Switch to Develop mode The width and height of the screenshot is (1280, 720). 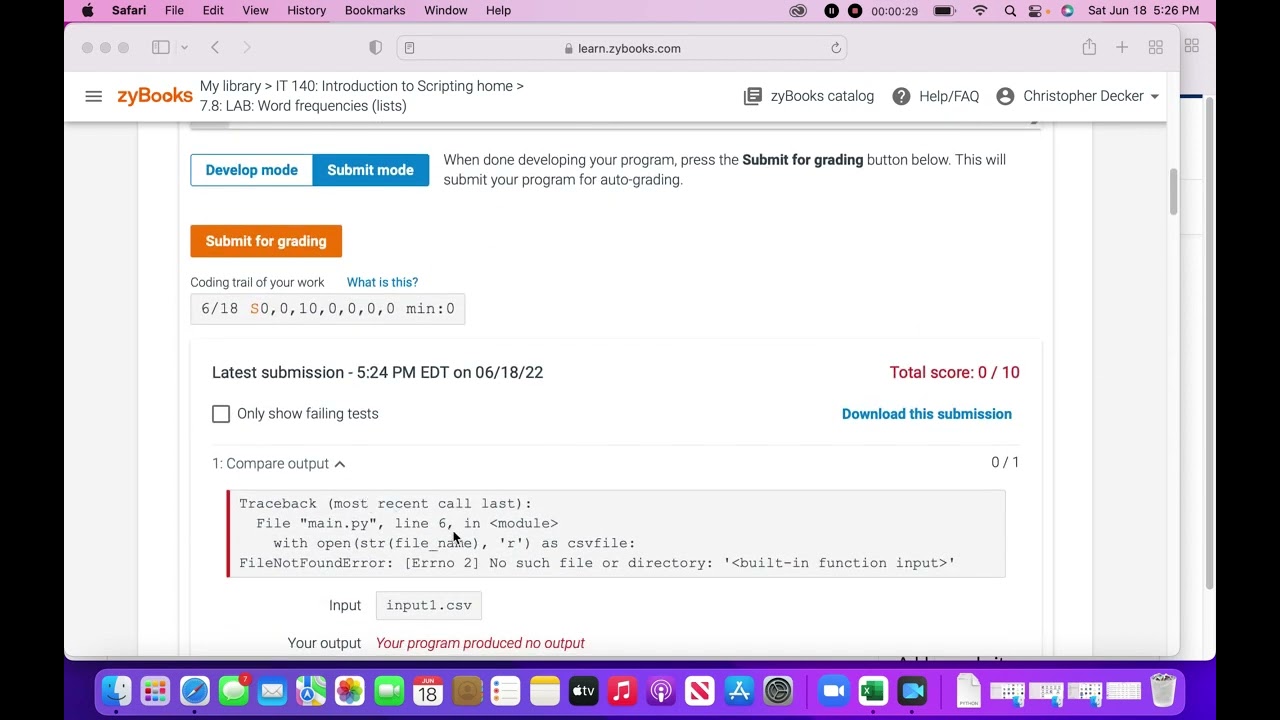point(252,170)
